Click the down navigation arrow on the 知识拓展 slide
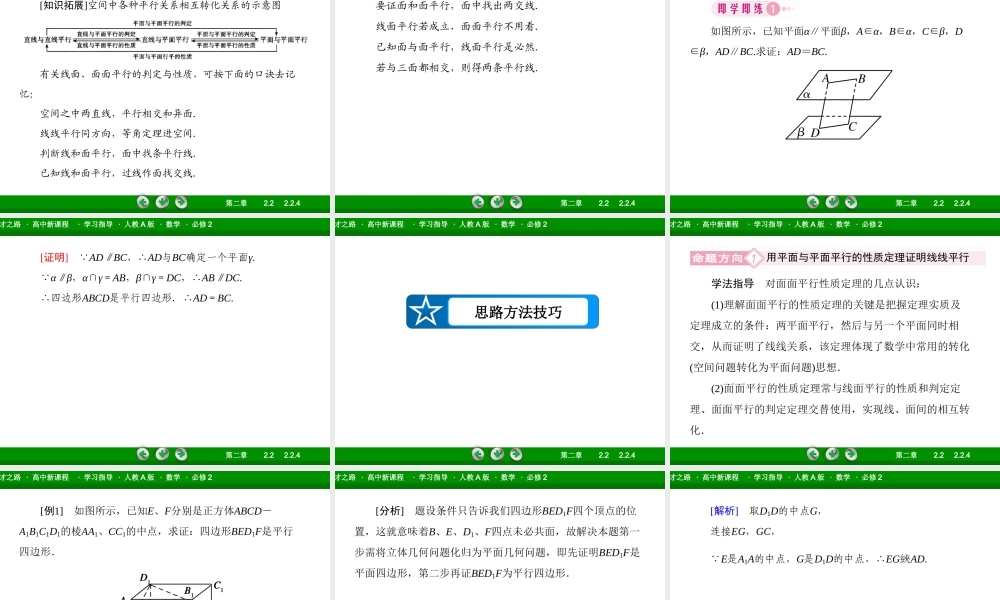1000x600 pixels. click(x=161, y=203)
